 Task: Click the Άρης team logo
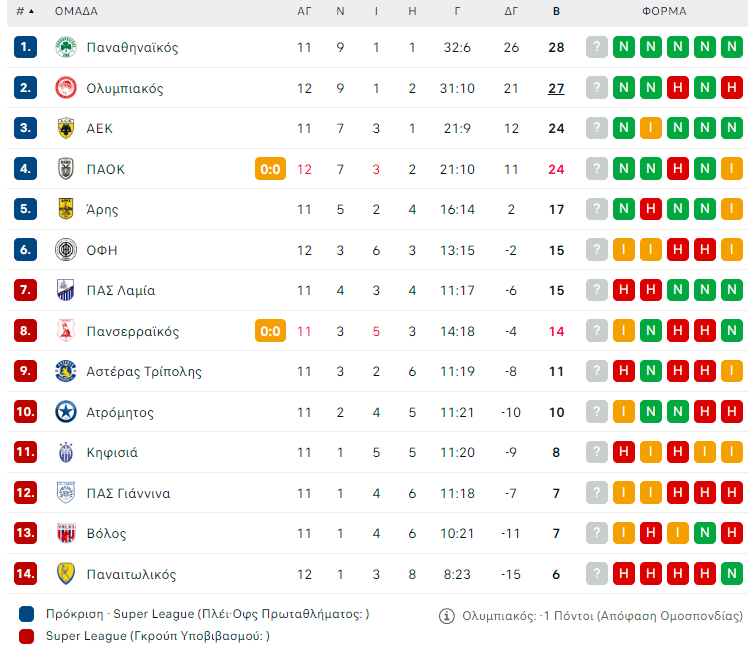(x=66, y=209)
